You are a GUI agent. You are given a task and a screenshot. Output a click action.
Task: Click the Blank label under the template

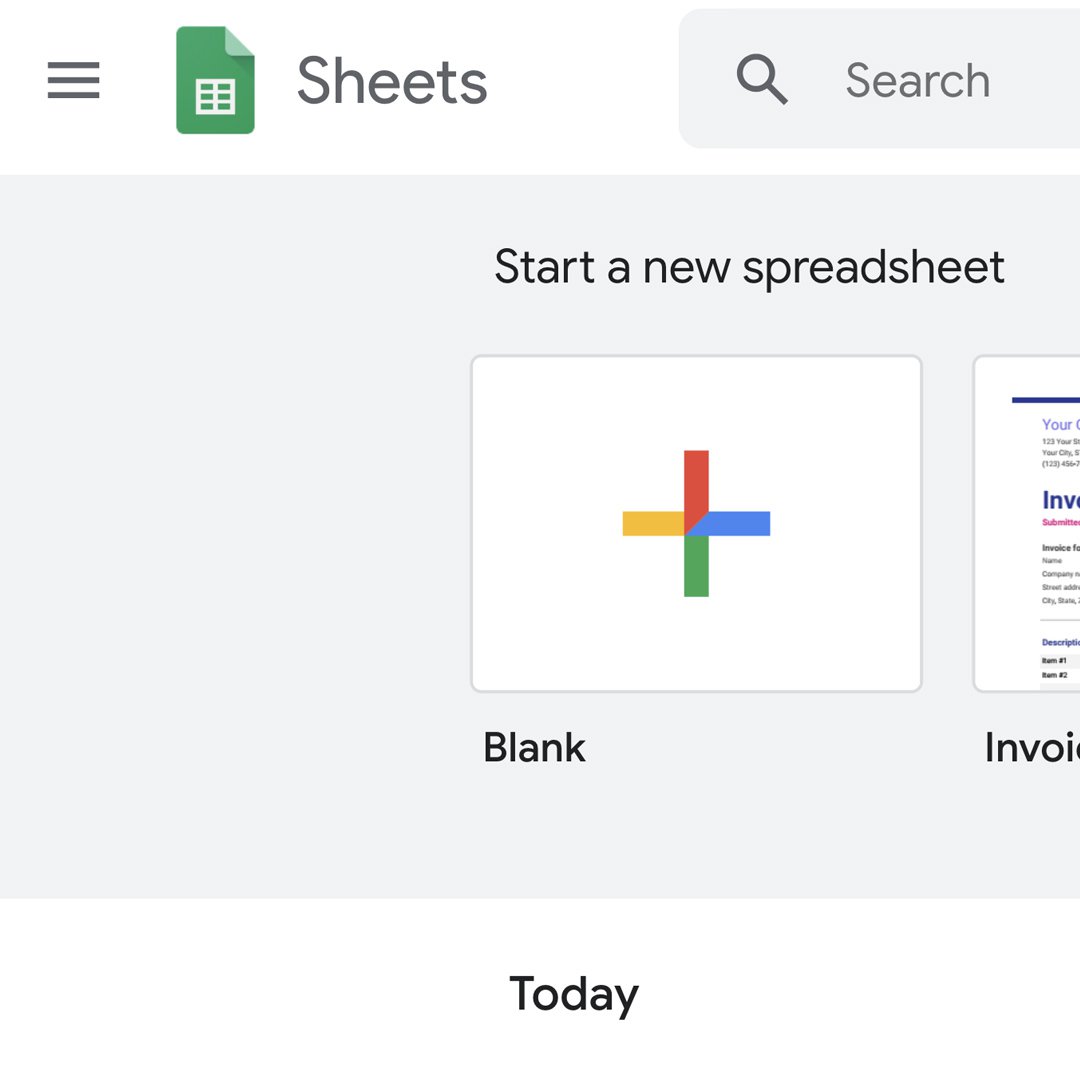(534, 747)
